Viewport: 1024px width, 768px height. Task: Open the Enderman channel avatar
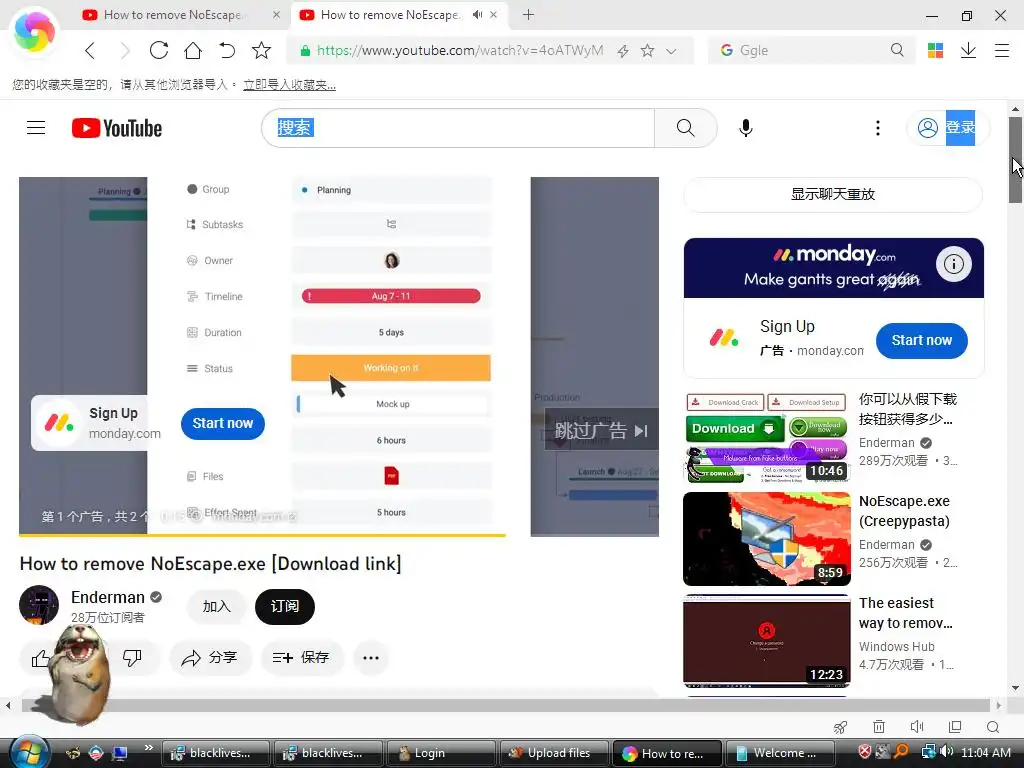(x=39, y=605)
